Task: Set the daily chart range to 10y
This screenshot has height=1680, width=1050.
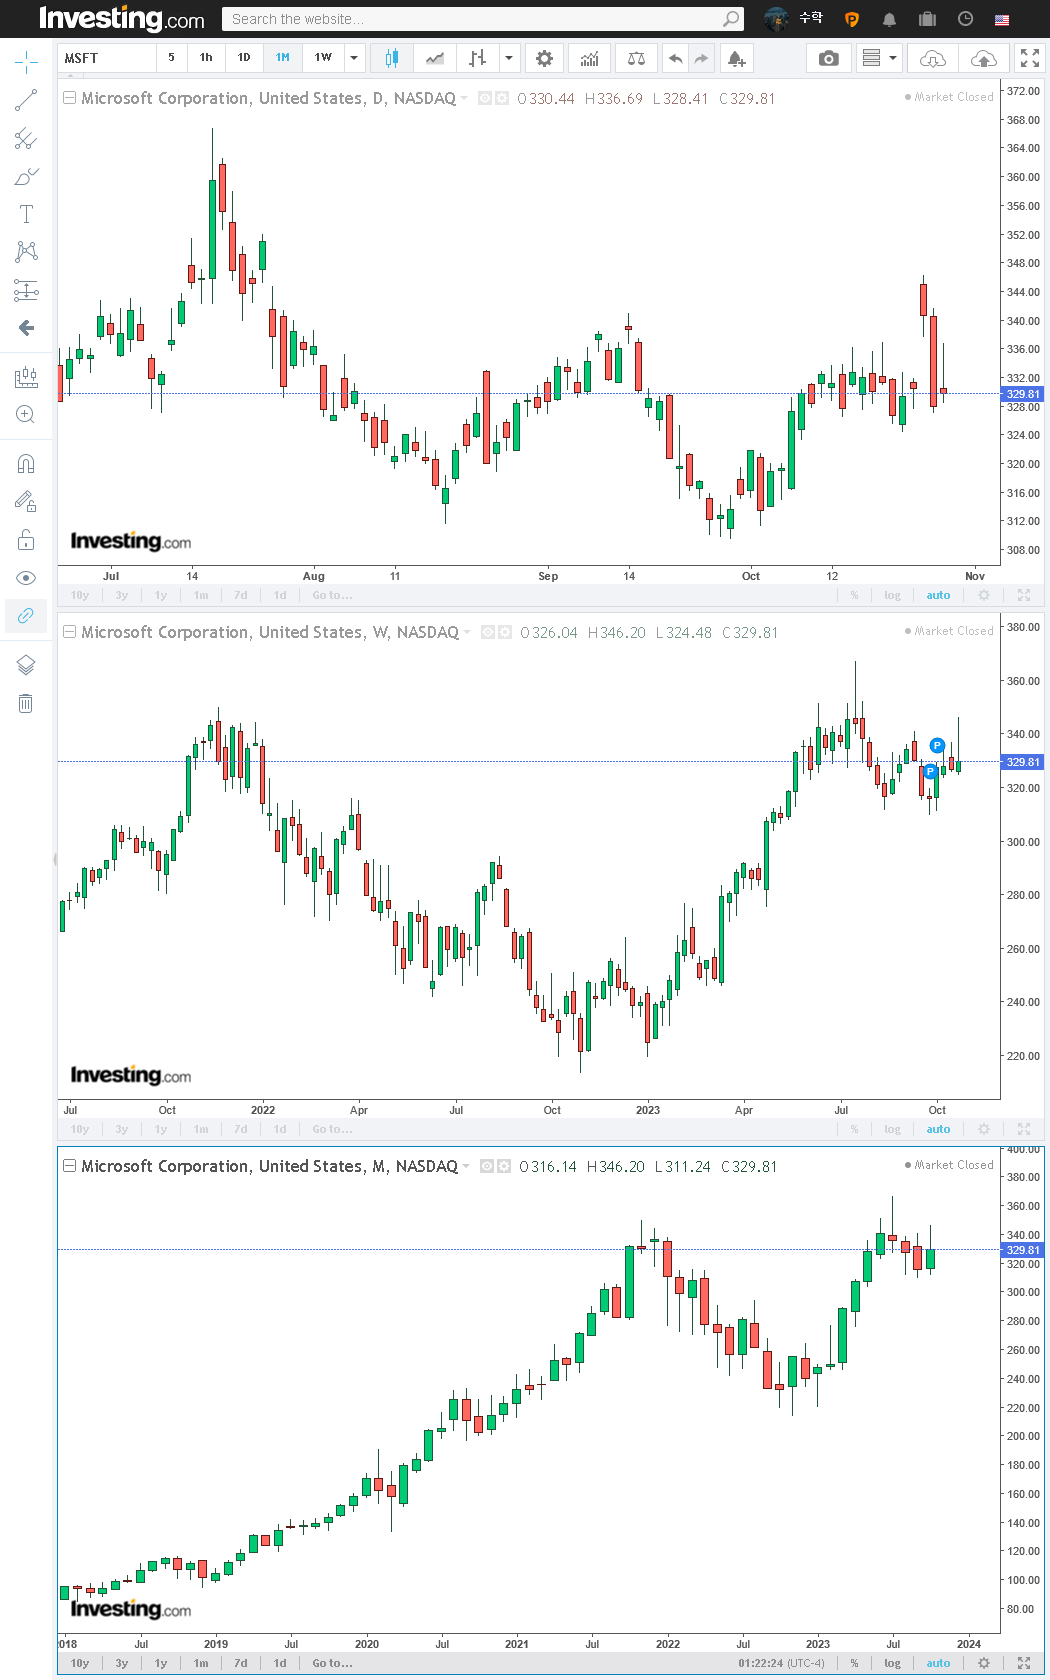Action: 80,595
